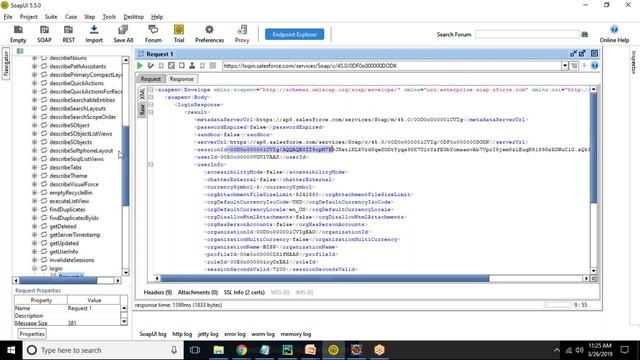Open the Desktop menu

(x=133, y=17)
